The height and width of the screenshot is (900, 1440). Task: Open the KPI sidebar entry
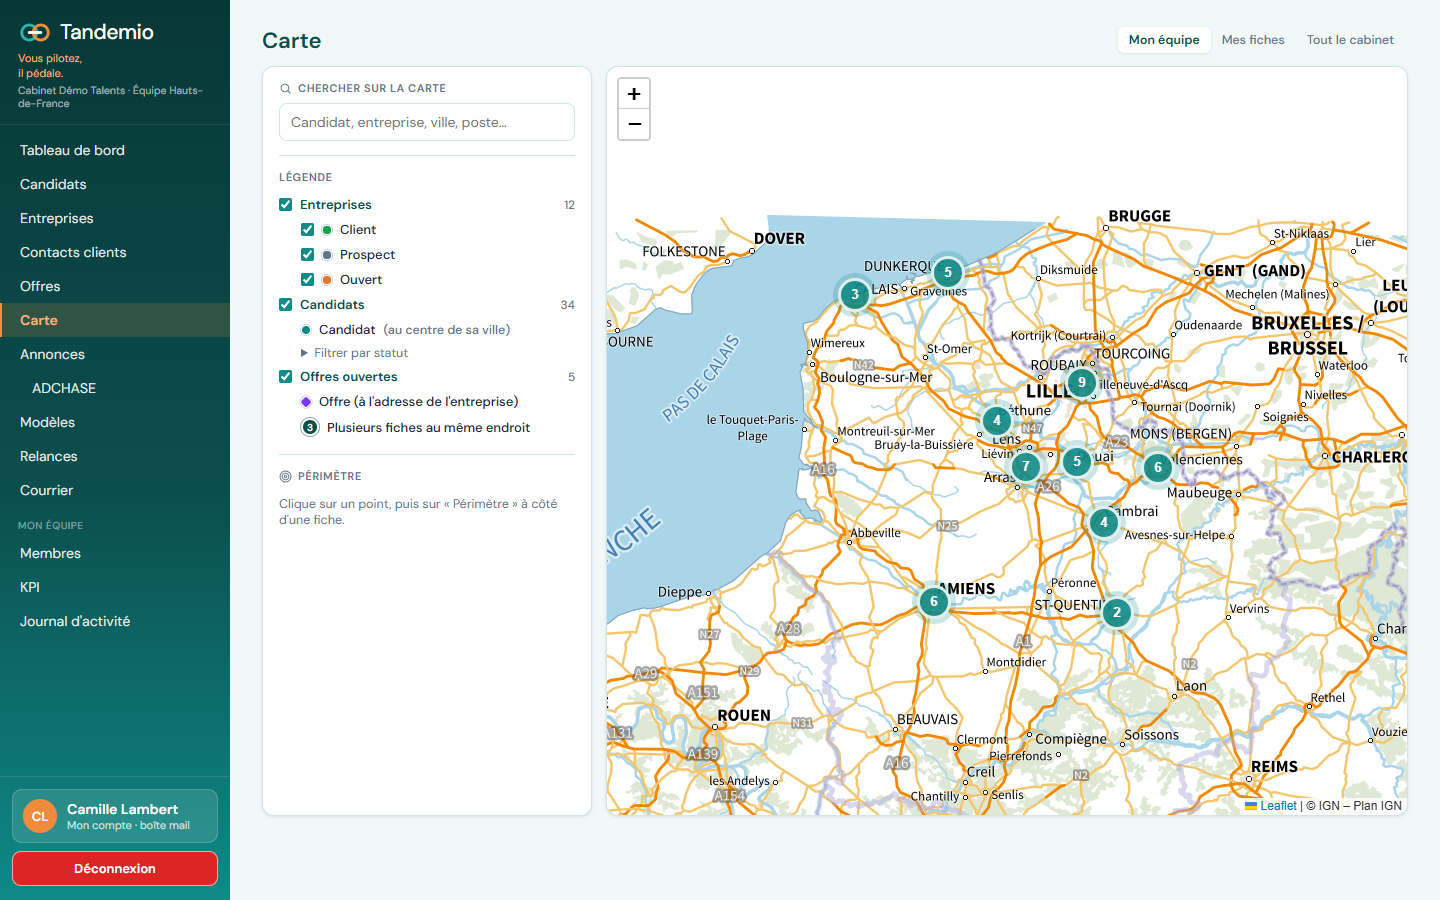[x=115, y=587]
